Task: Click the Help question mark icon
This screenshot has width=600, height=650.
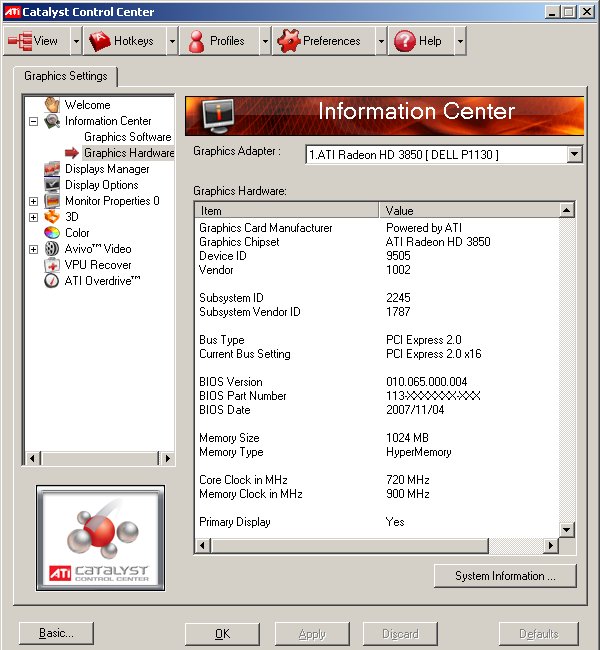Action: click(x=404, y=41)
